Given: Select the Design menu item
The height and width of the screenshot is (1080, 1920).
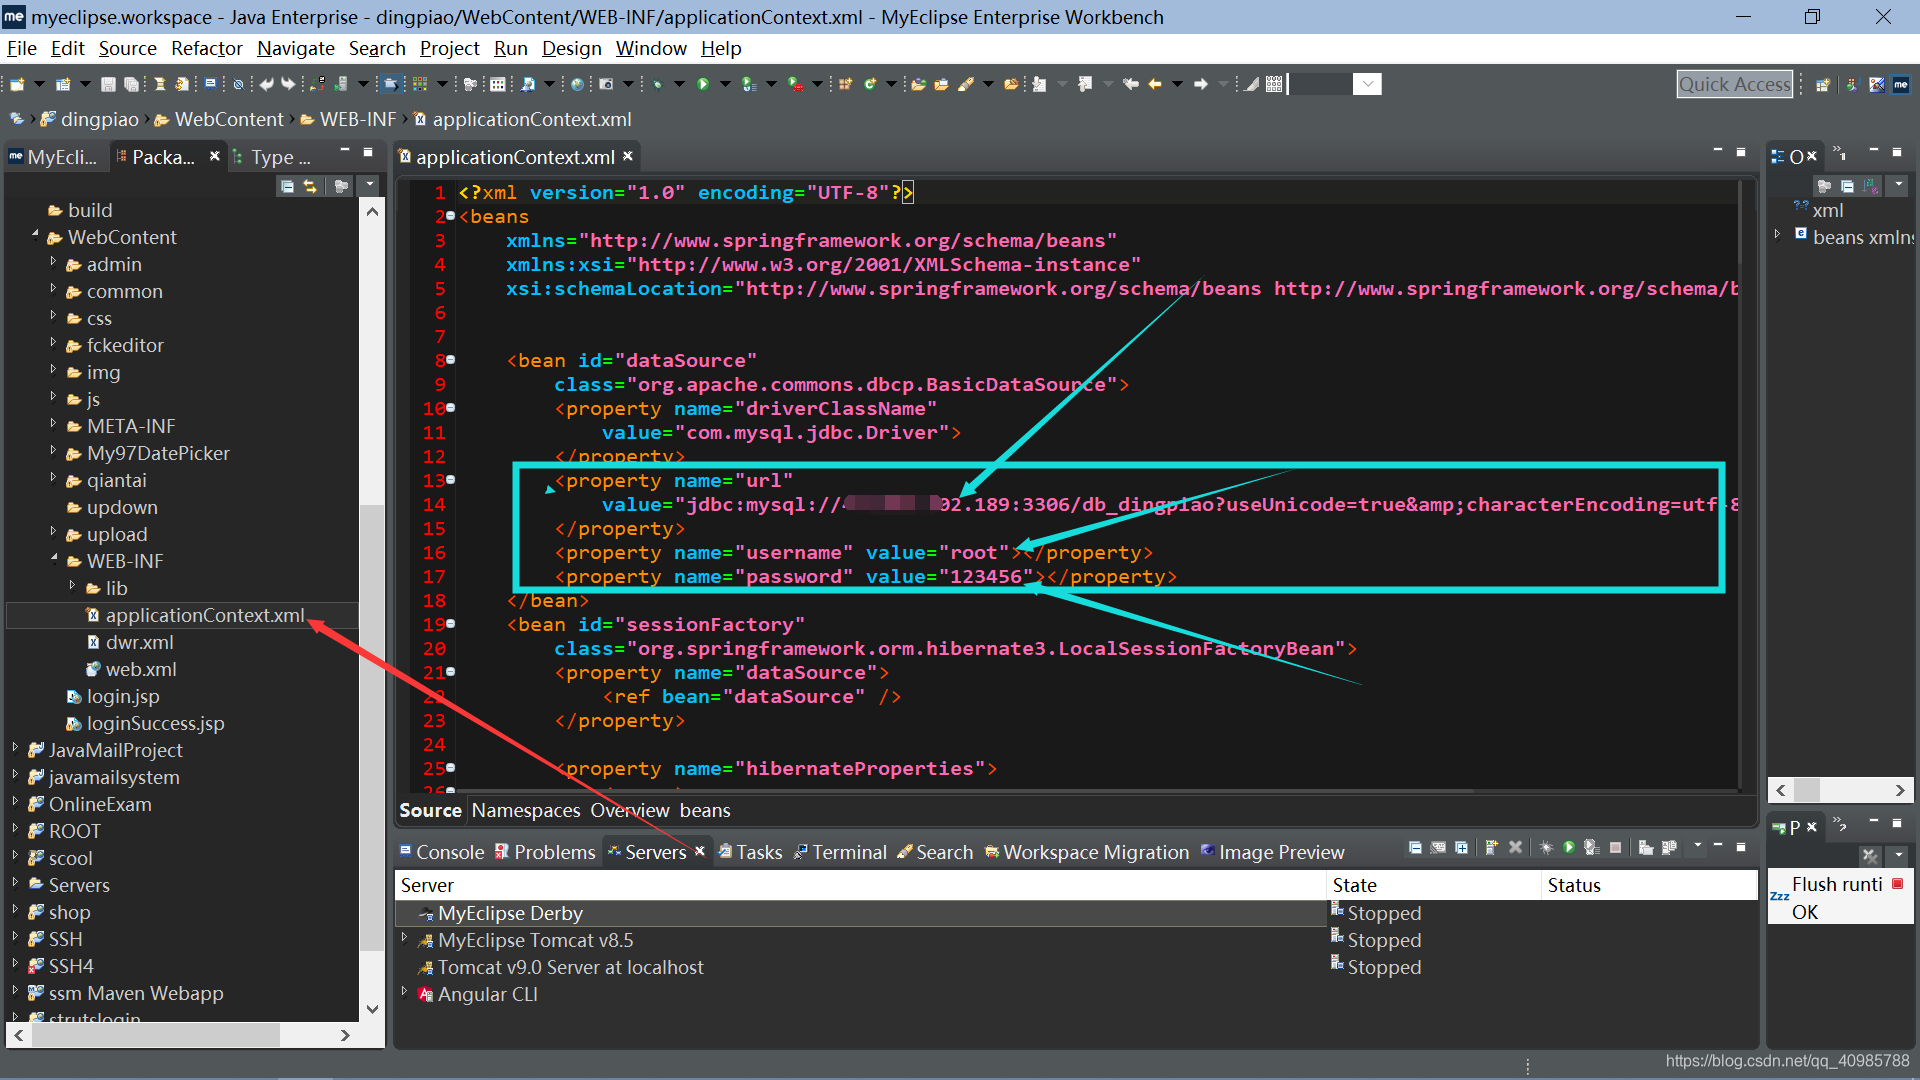Looking at the screenshot, I should [572, 49].
